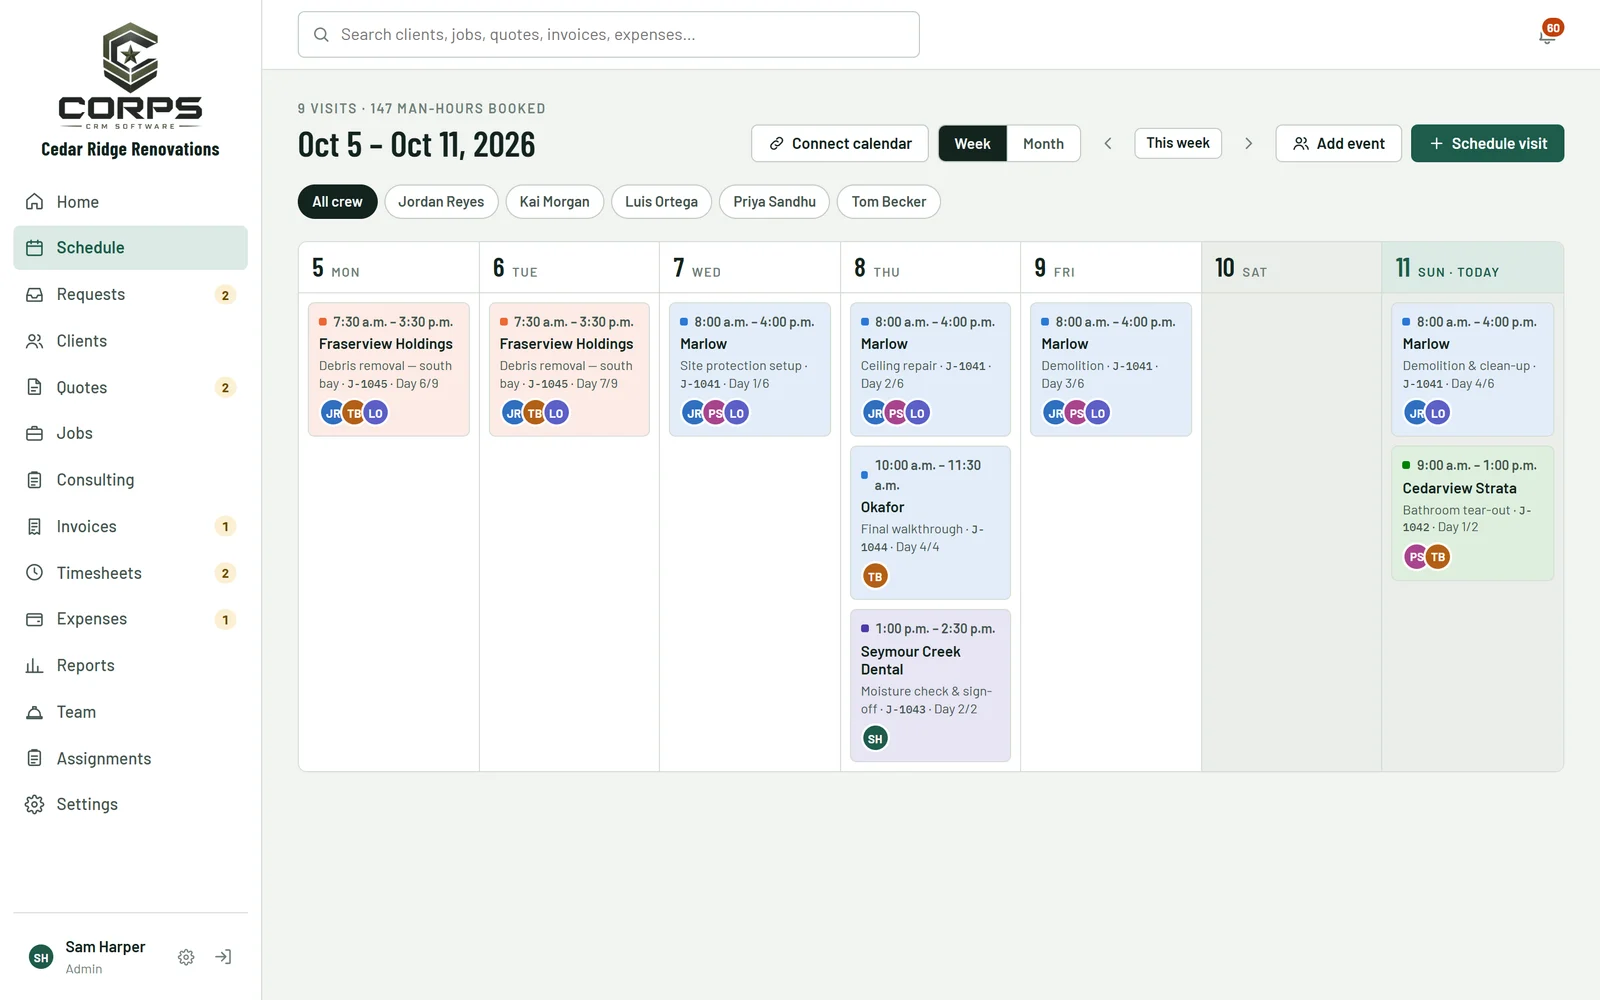Click the Add event button
The width and height of the screenshot is (1600, 1000).
pyautogui.click(x=1338, y=144)
